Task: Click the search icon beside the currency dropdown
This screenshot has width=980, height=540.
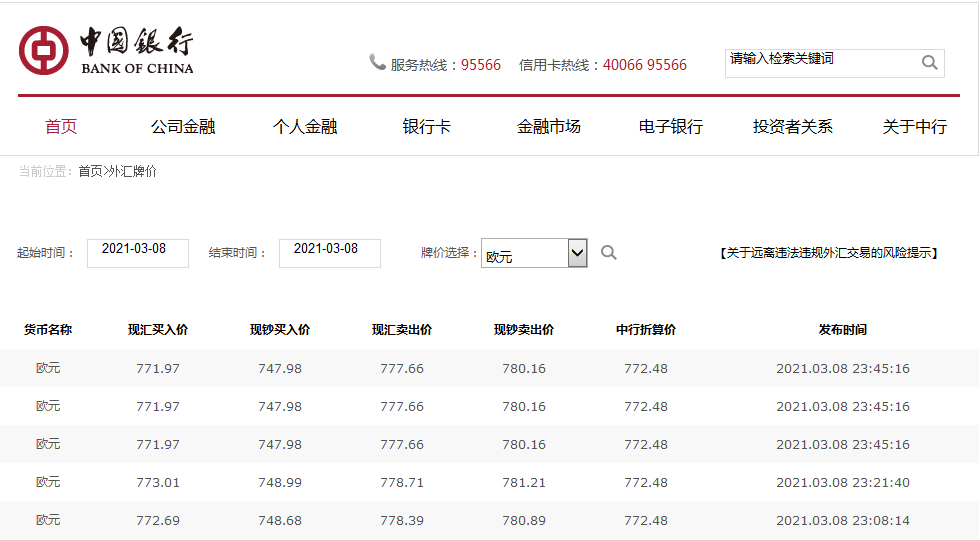Action: pos(608,253)
